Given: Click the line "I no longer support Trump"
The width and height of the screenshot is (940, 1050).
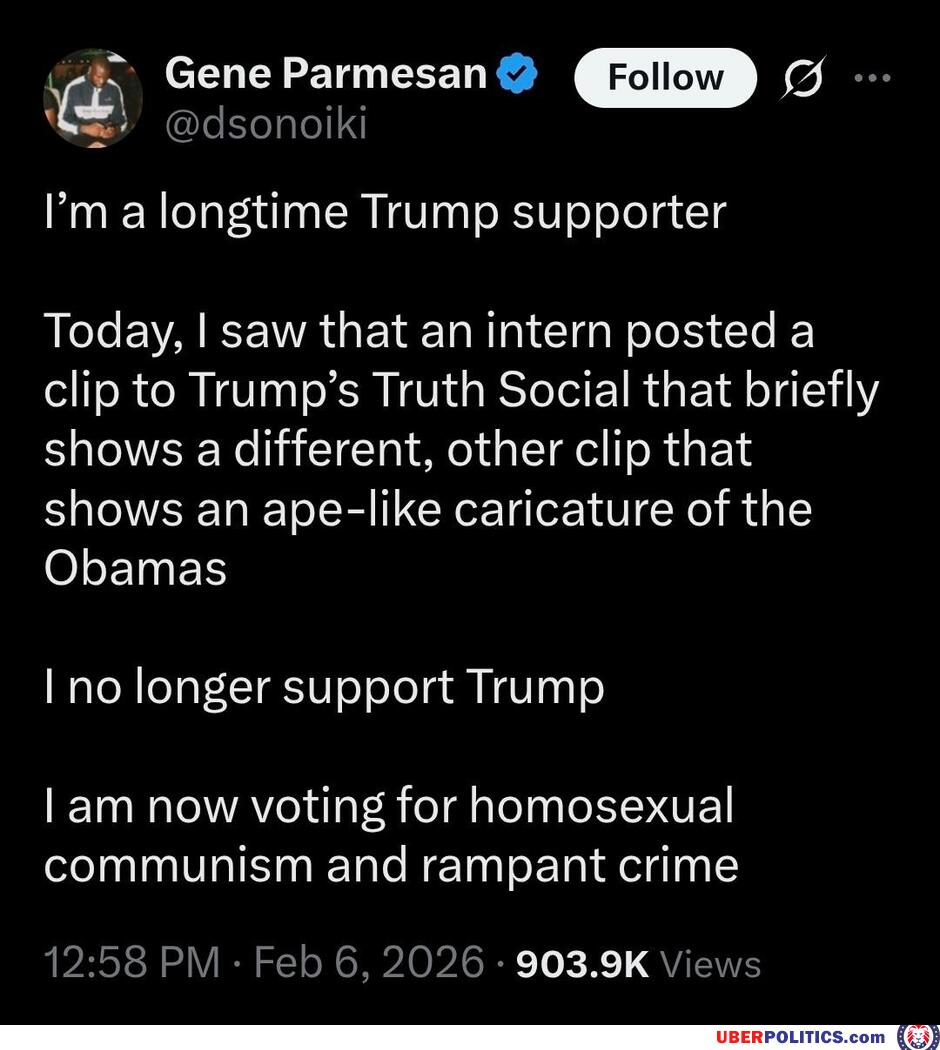Looking at the screenshot, I should (324, 687).
